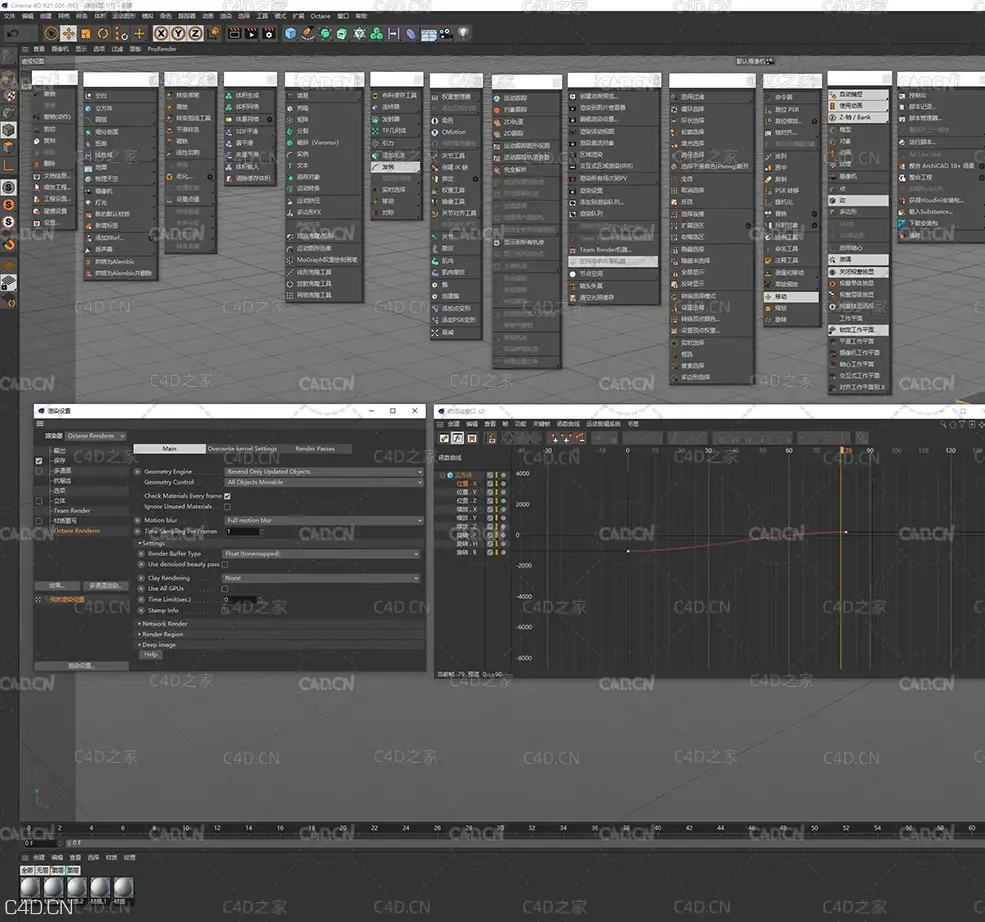Switch timeline to Dope Sheet mode icon
This screenshot has height=922, width=985.
(x=444, y=438)
